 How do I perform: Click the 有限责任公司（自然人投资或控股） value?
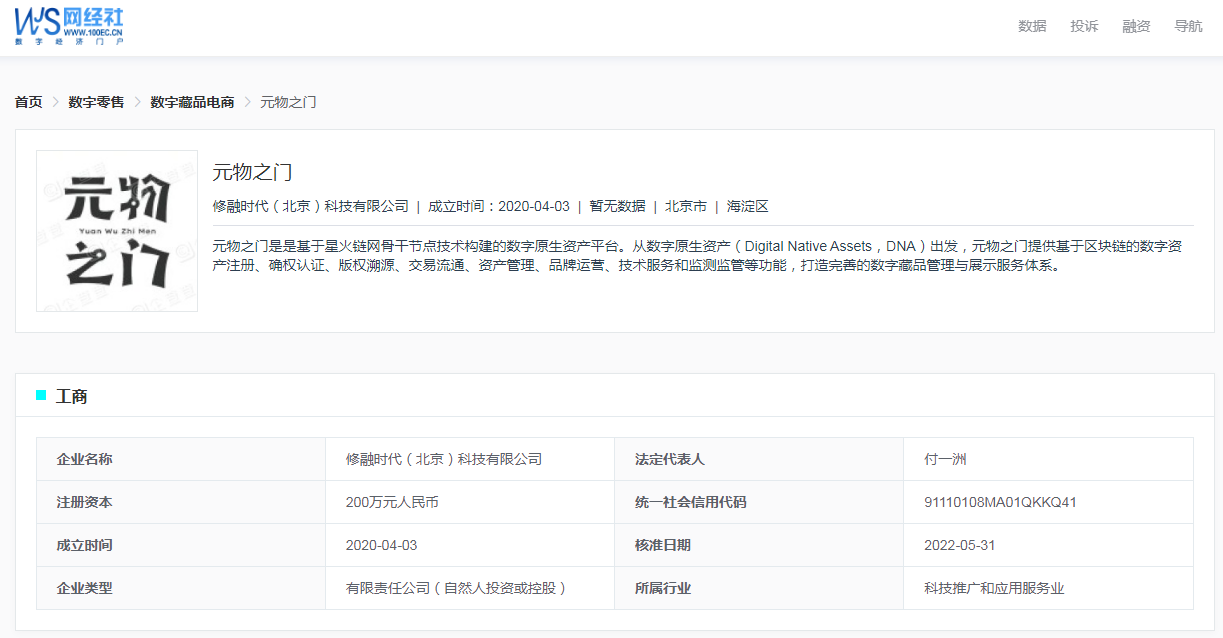457,588
